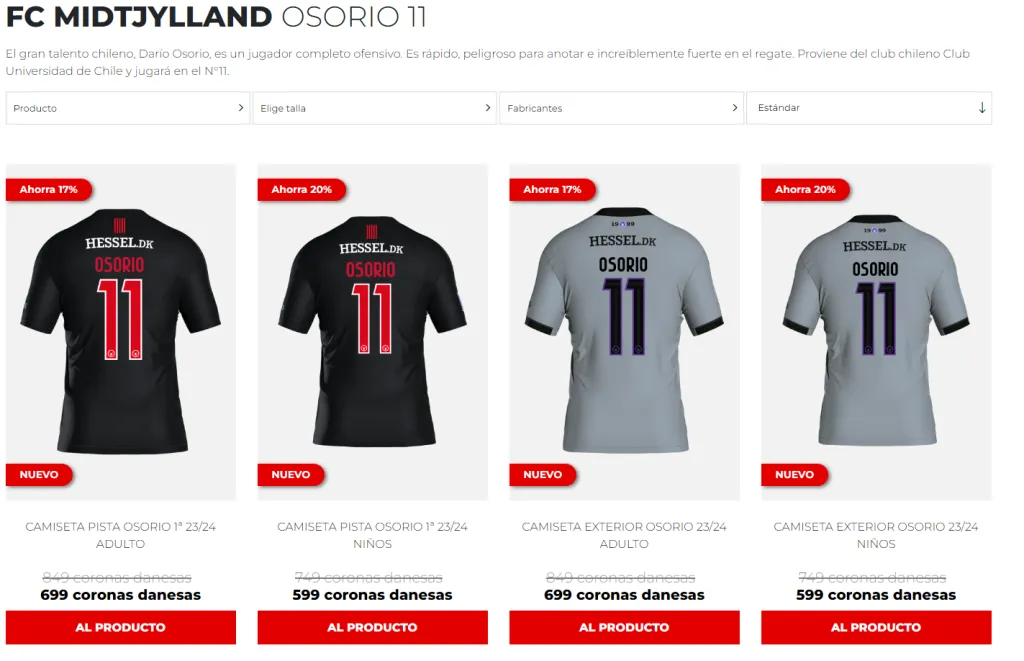Image resolution: width=1024 pixels, height=661 pixels.
Task: Click the Fabricantes chevron arrow
Action: point(734,108)
